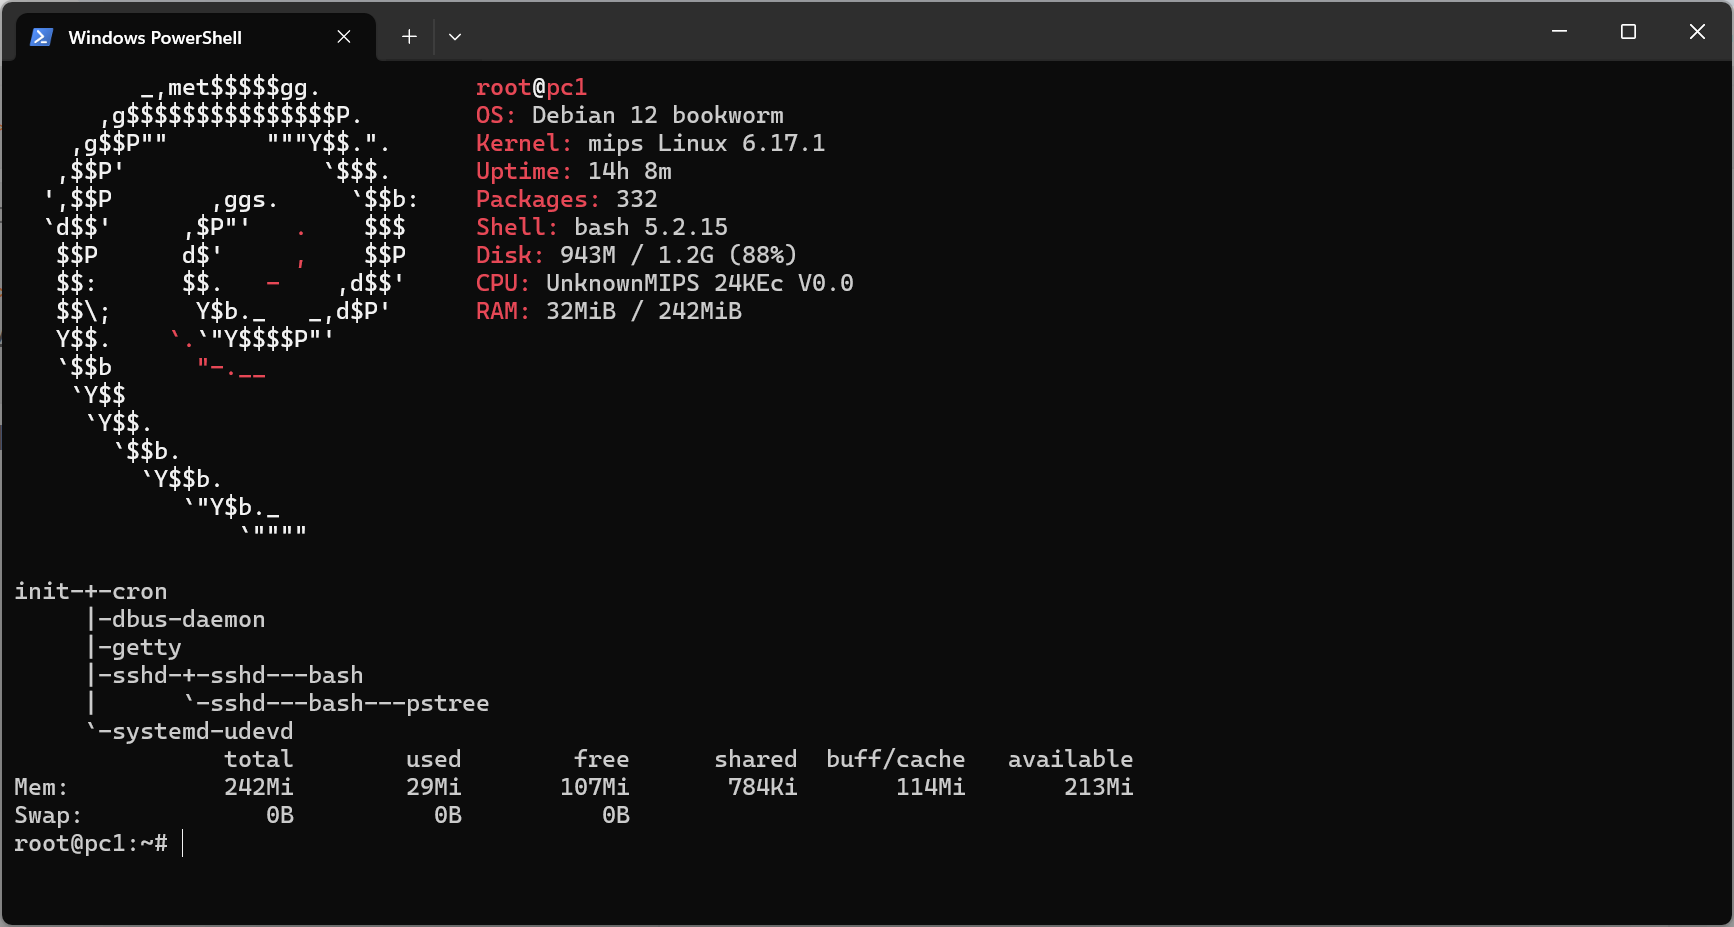The image size is (1734, 927).
Task: Click the Mem total value '242Mi'
Action: click(x=259, y=787)
